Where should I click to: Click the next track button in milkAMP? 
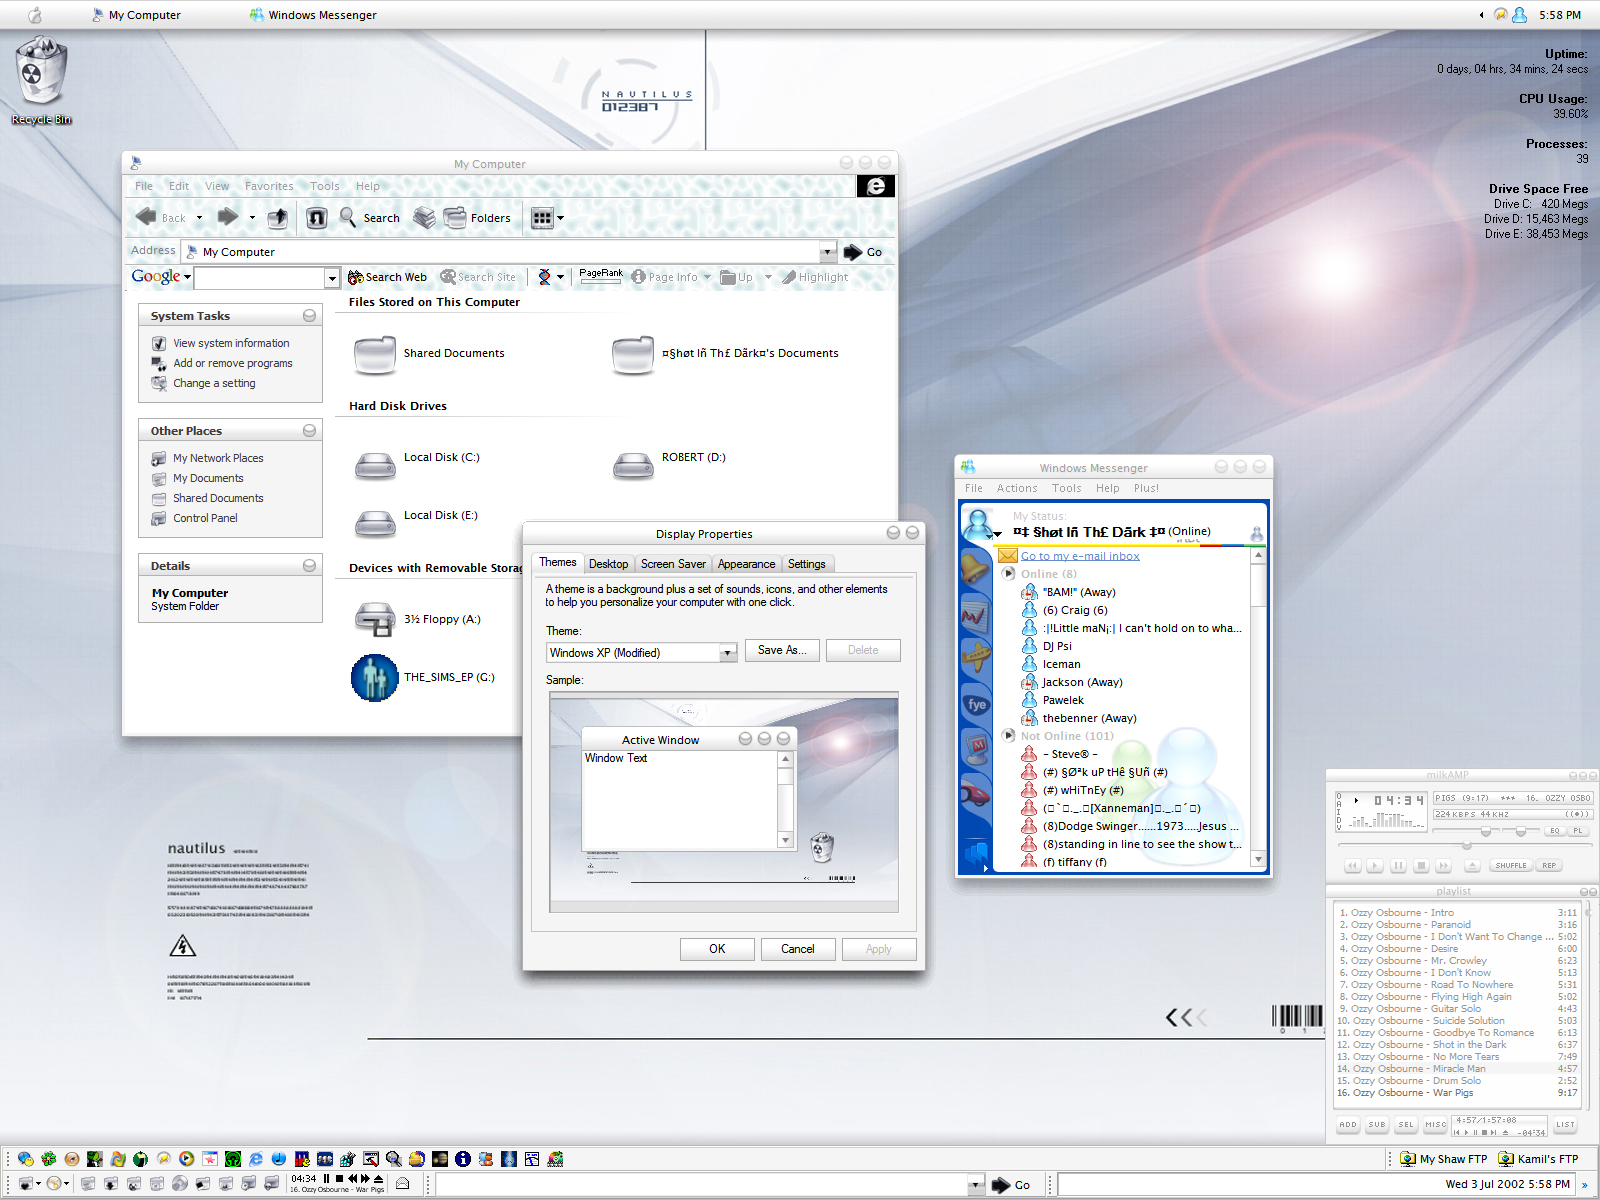click(x=1443, y=866)
